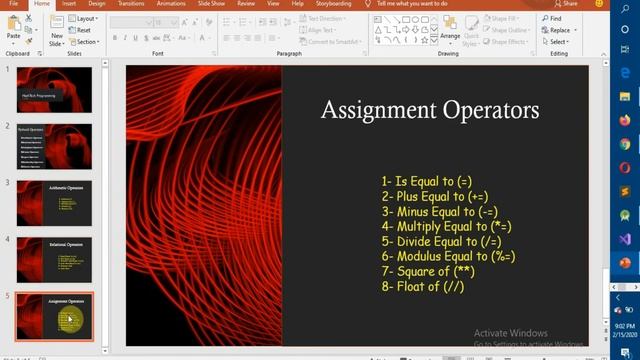This screenshot has height=360, width=640.
Task: Click the Find button
Action: 552,18
